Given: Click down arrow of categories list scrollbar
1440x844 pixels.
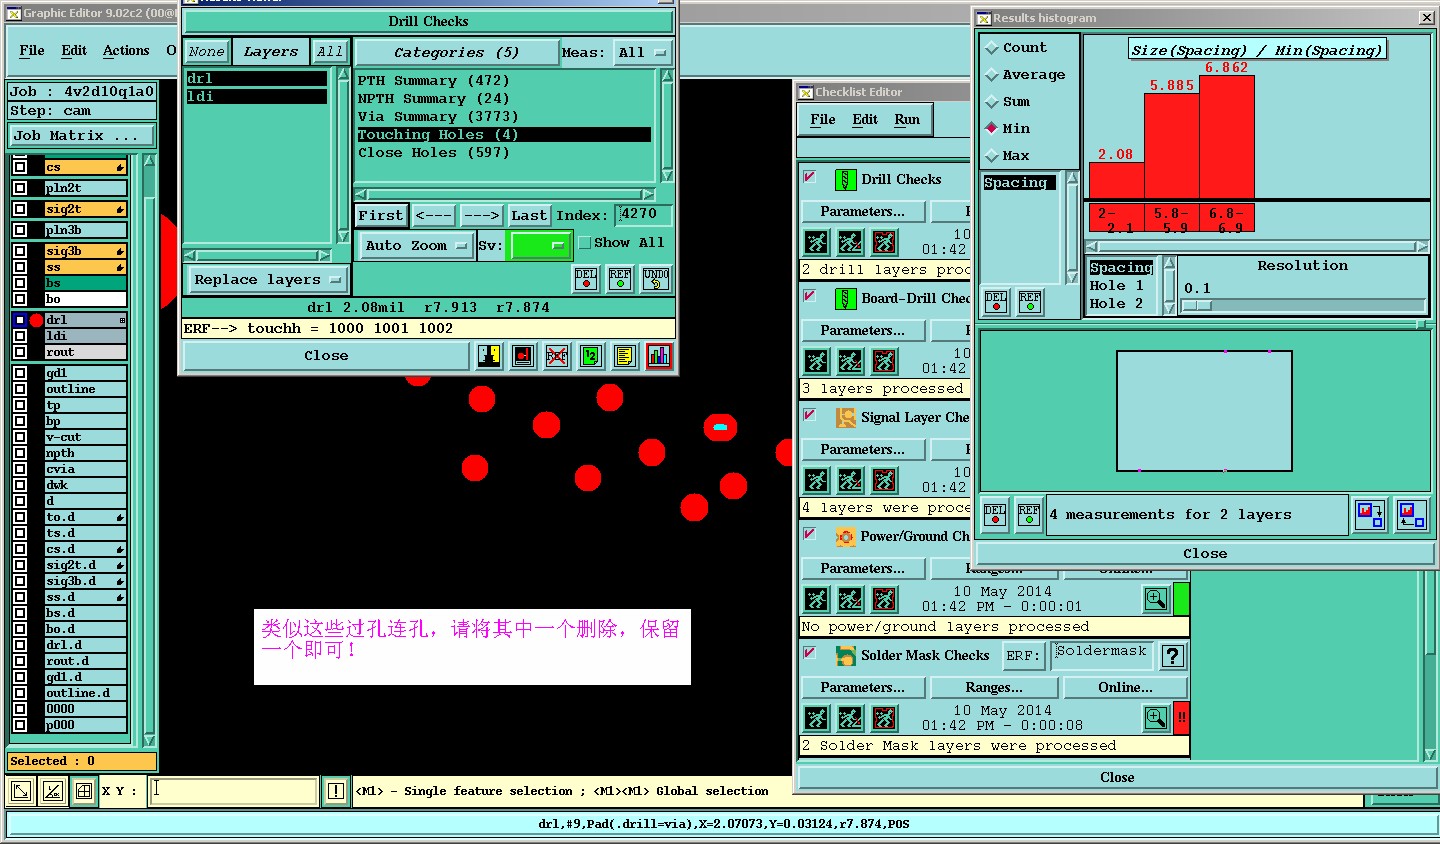Looking at the screenshot, I should [667, 177].
